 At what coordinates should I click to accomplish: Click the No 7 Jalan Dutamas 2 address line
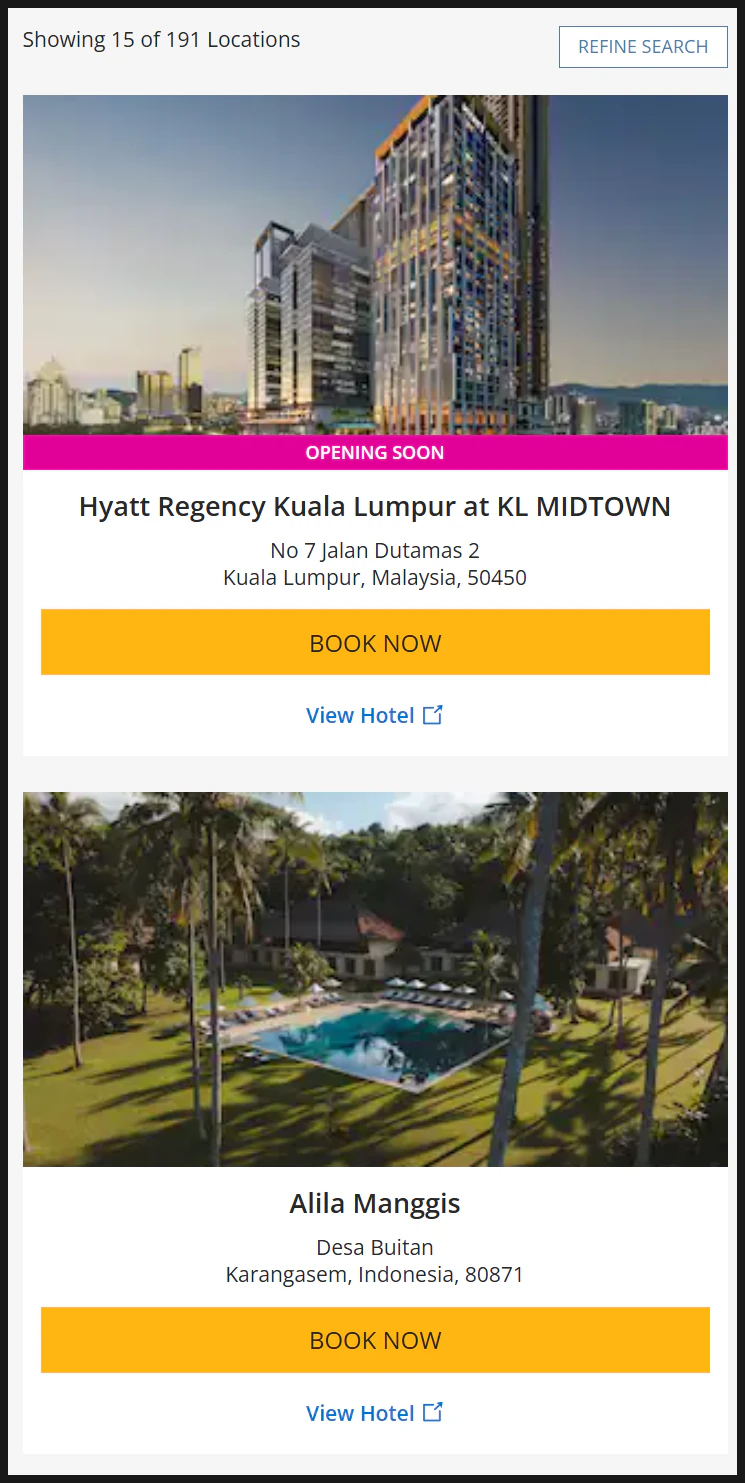[x=375, y=550]
